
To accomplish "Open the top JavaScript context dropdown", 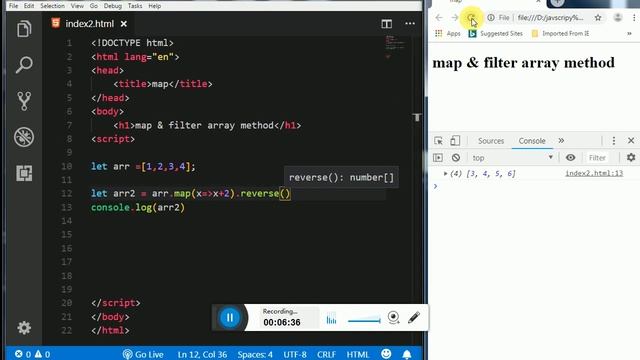I will pyautogui.click(x=513, y=158).
